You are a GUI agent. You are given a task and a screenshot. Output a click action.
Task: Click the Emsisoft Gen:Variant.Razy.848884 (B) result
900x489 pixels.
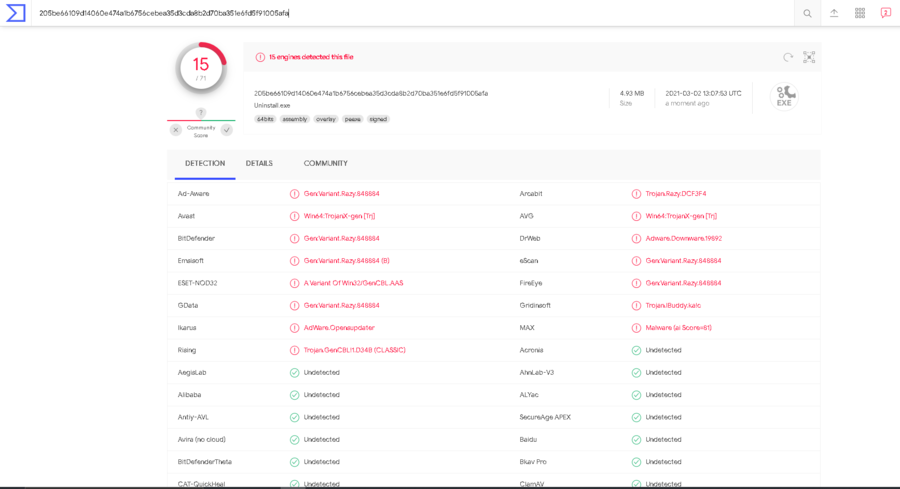click(x=347, y=261)
